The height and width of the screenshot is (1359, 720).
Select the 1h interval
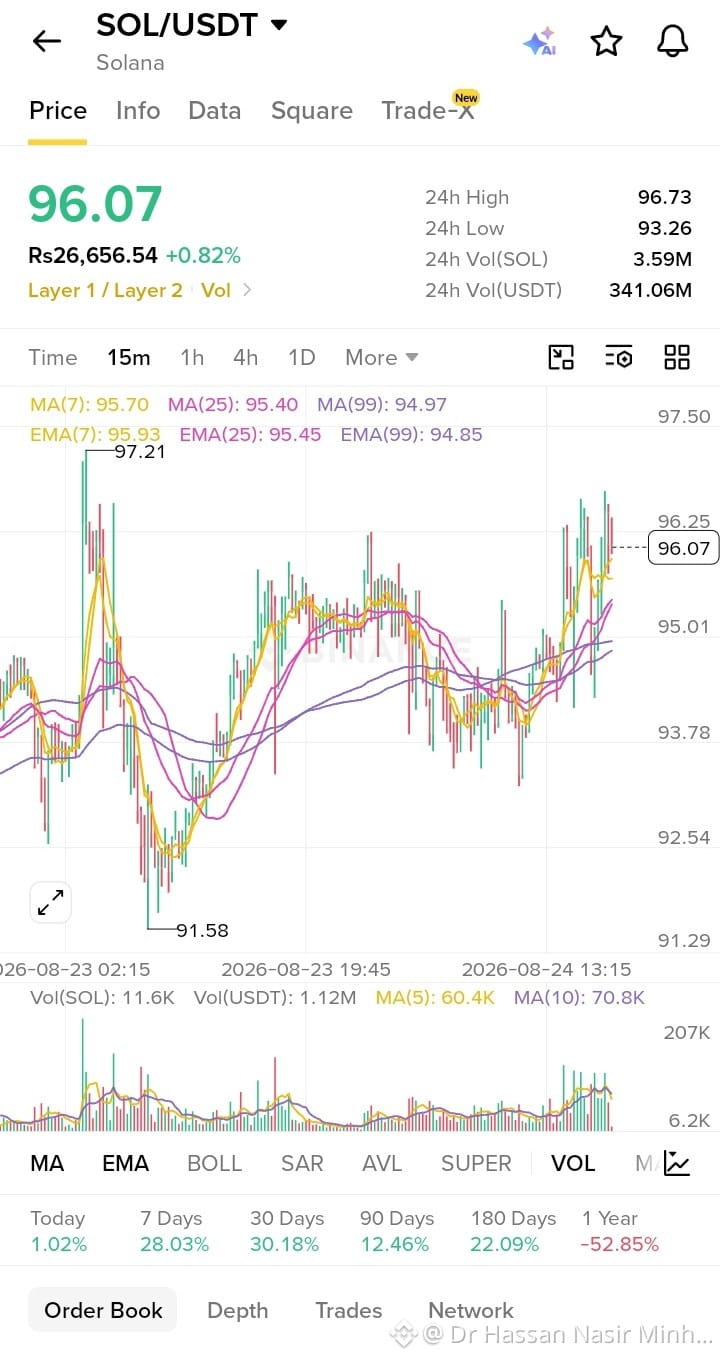pos(192,357)
